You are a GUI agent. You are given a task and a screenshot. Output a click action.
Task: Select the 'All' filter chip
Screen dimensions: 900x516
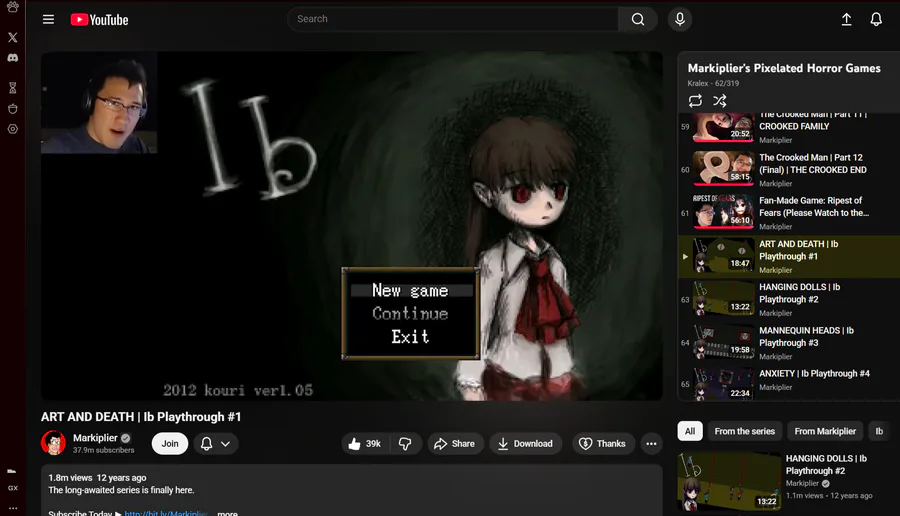pos(690,431)
